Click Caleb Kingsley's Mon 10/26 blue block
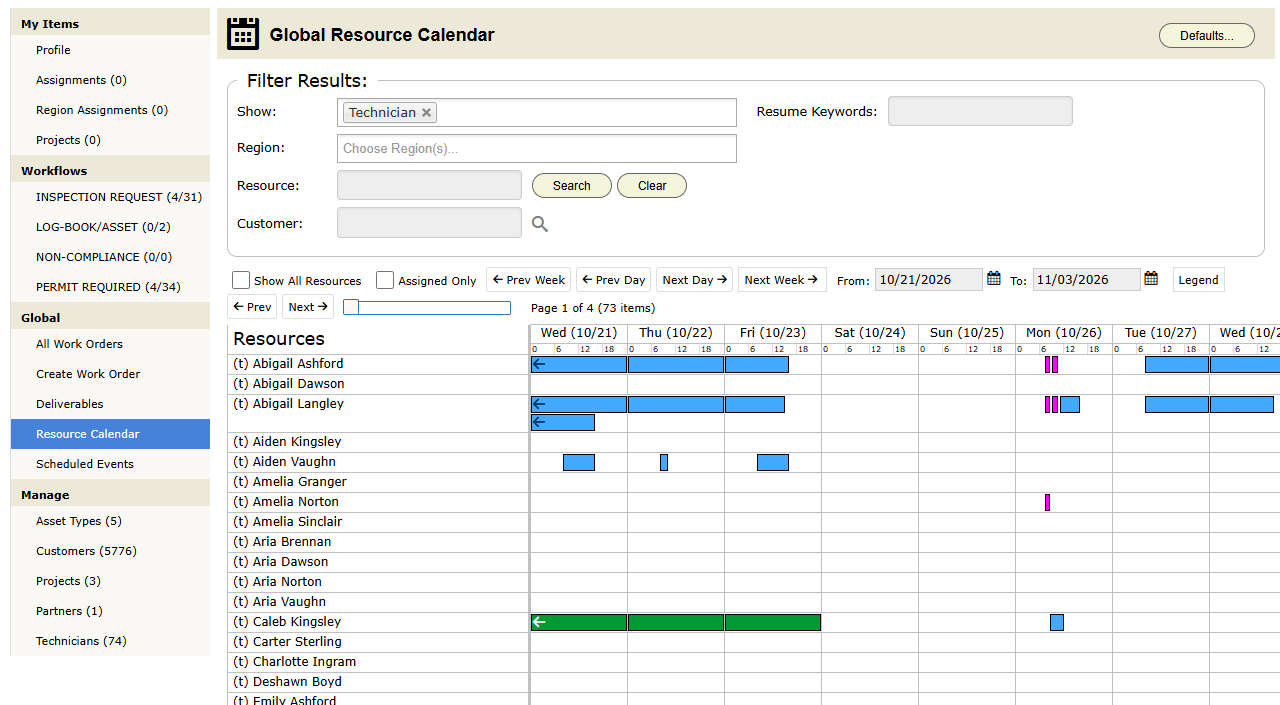 [1057, 623]
